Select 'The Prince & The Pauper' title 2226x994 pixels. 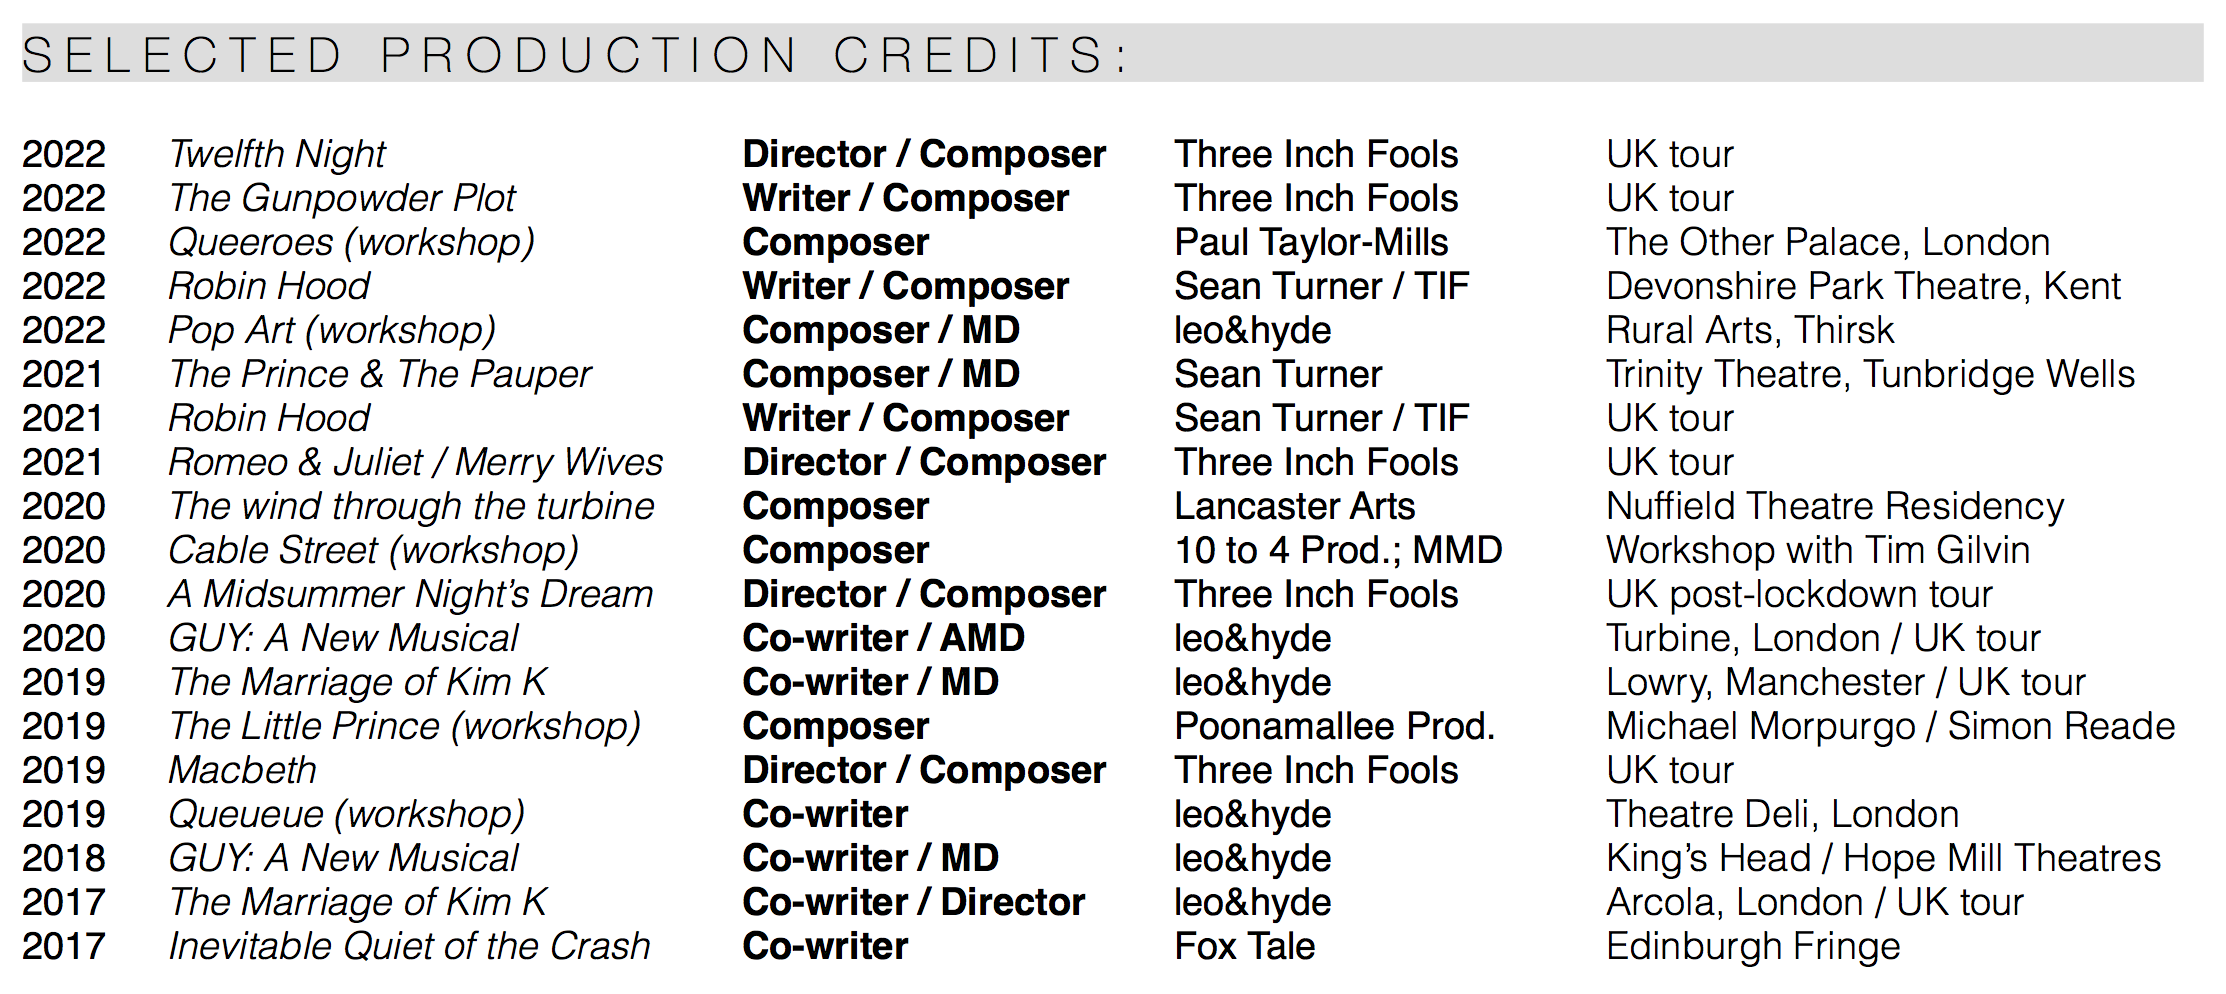[x=380, y=374]
